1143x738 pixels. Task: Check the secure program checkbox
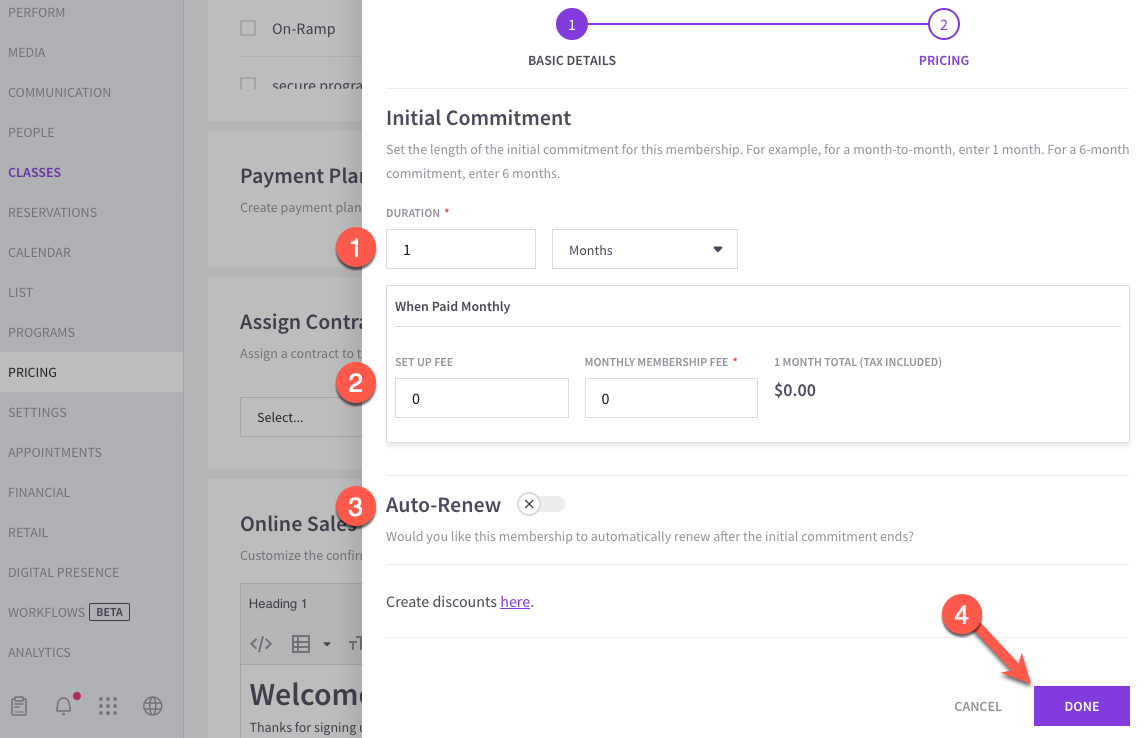tap(248, 83)
